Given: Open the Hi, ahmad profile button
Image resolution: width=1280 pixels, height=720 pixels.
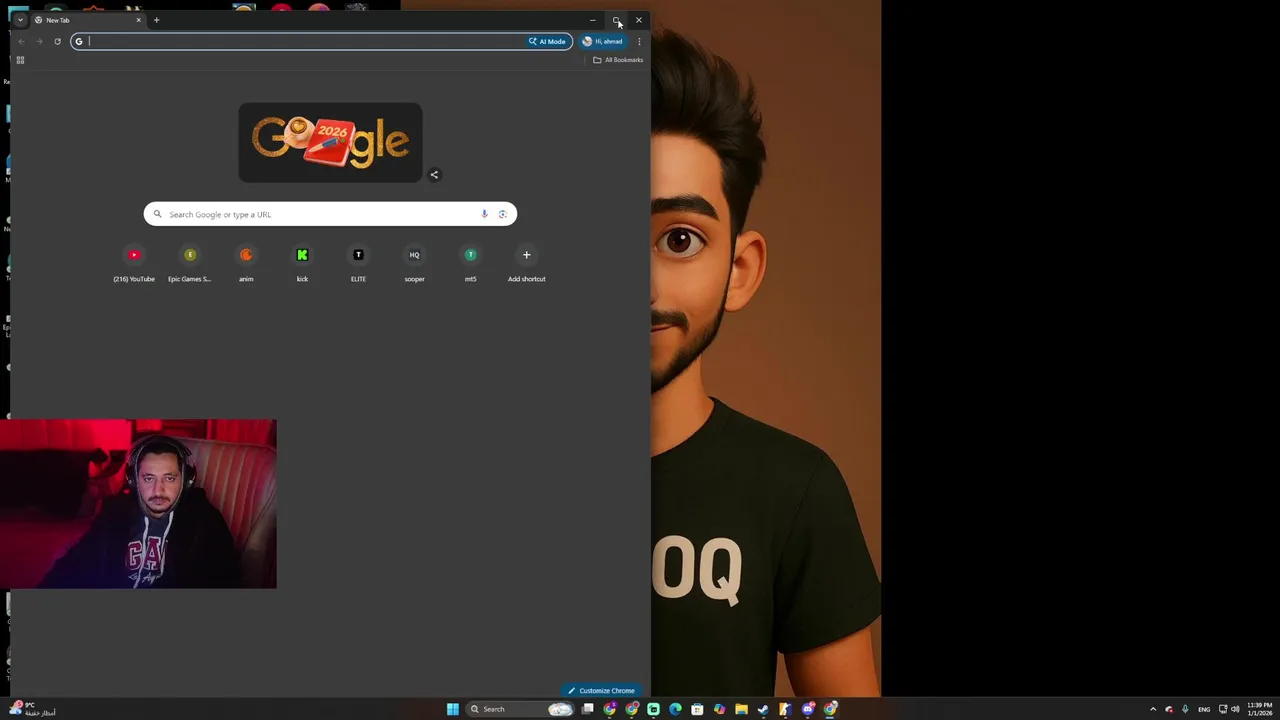Looking at the screenshot, I should (603, 41).
